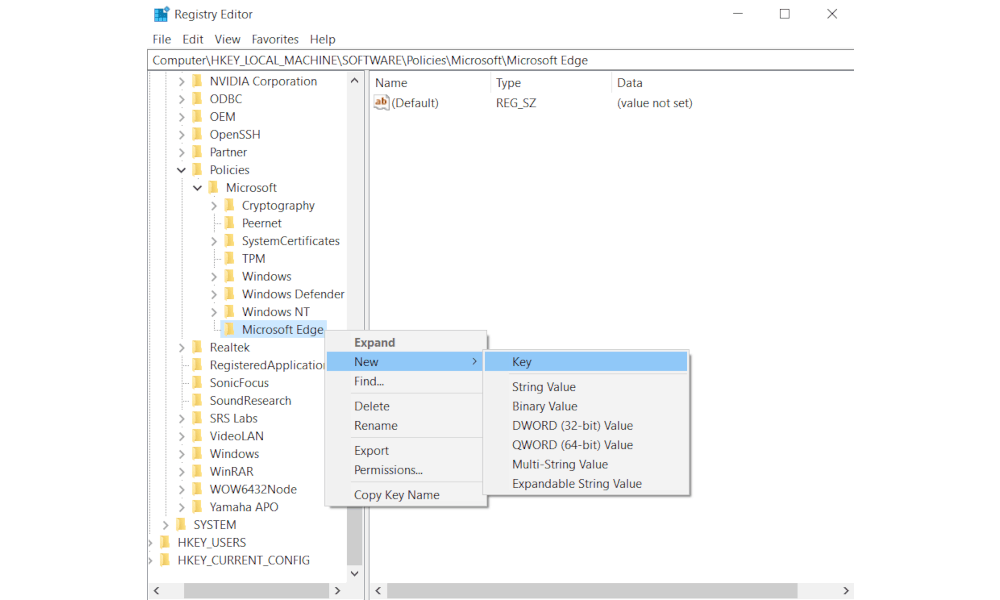This screenshot has height=600, width=1000.
Task: Expand the NVIDIA Corporation key
Action: (182, 82)
